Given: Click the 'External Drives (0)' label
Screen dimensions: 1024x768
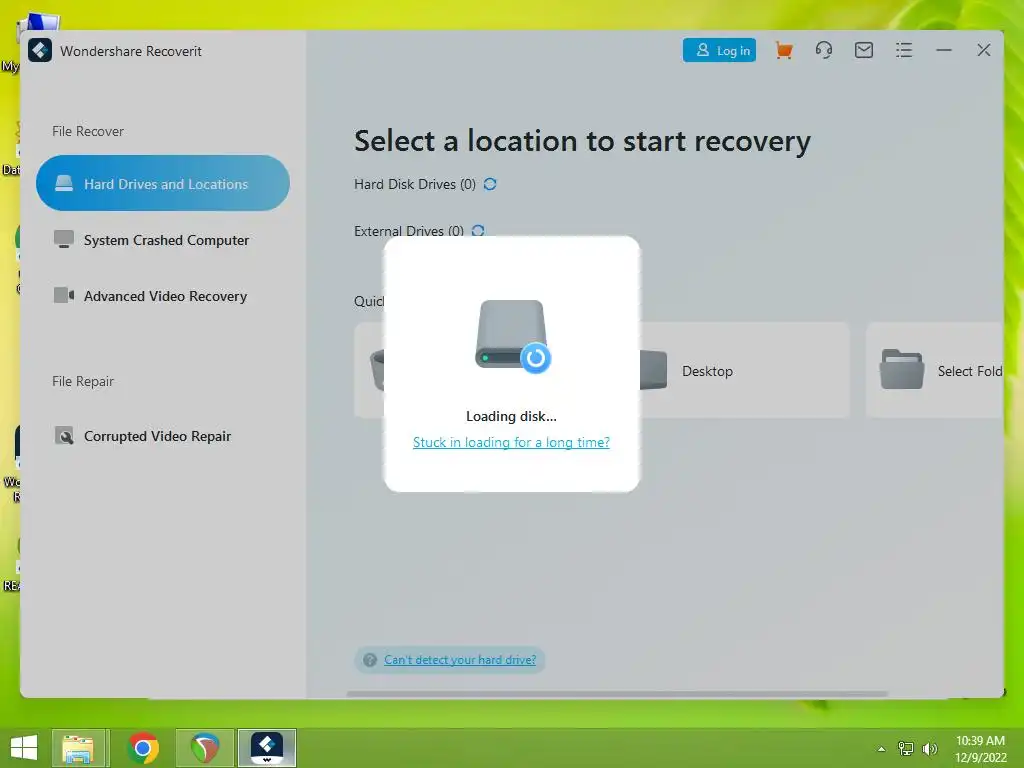Looking at the screenshot, I should click(x=409, y=231).
